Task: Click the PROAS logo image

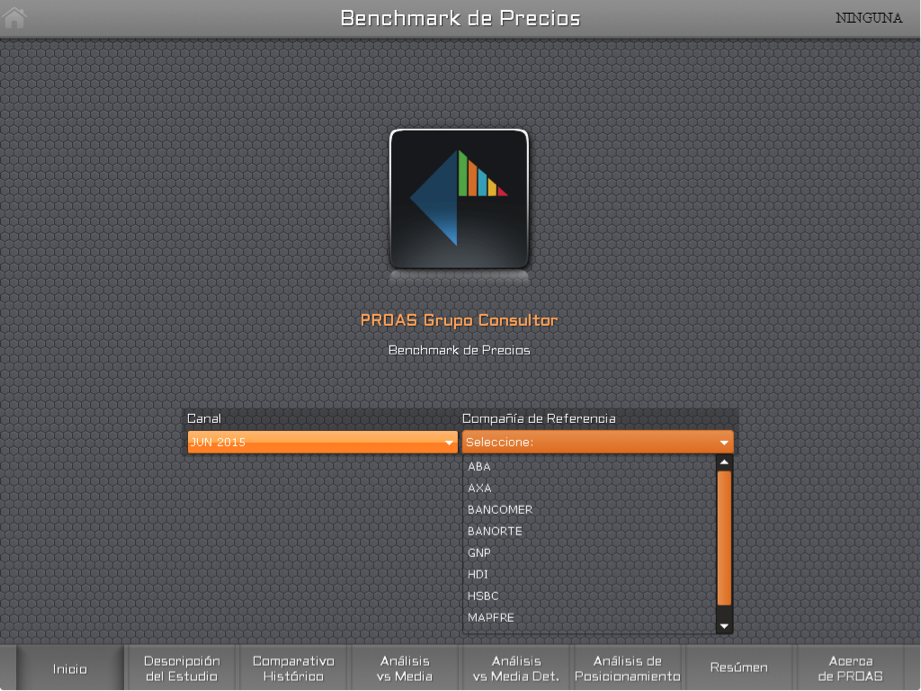Action: click(x=459, y=200)
